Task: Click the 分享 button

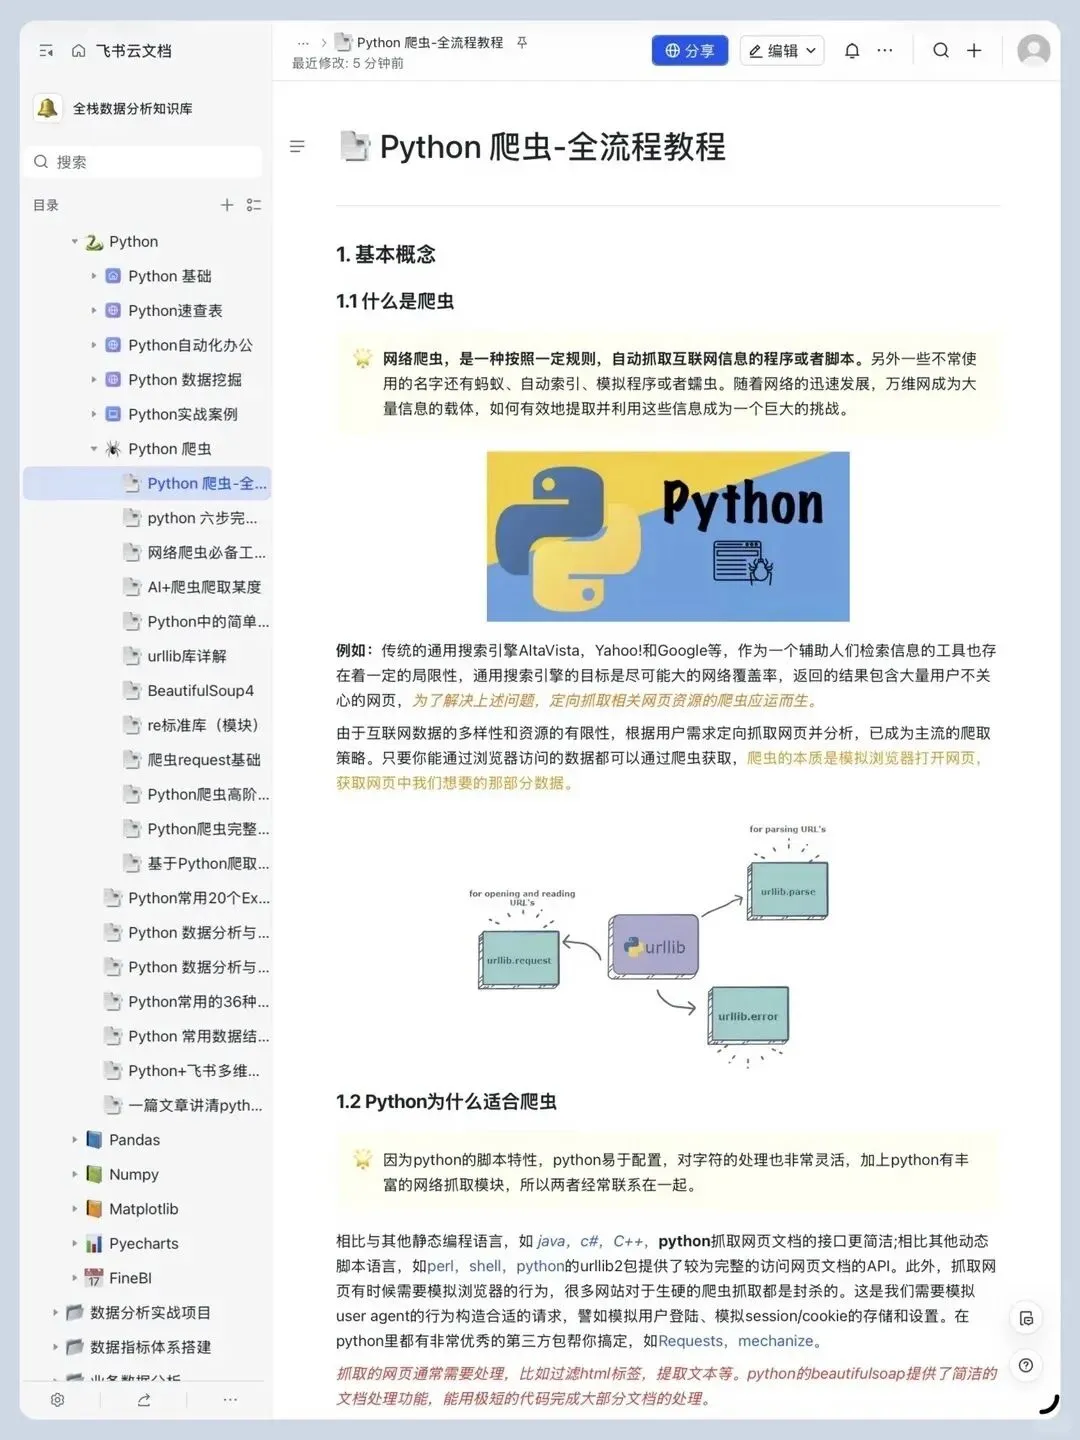Action: pos(689,50)
